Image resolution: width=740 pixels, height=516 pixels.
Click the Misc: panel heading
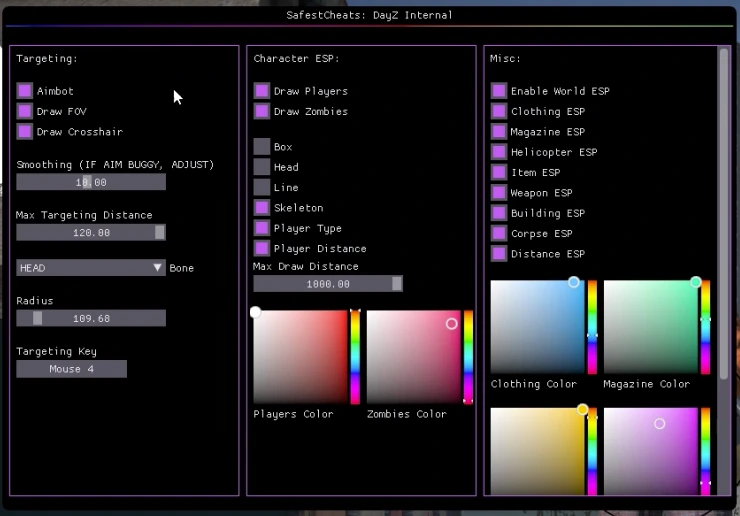tap(505, 59)
